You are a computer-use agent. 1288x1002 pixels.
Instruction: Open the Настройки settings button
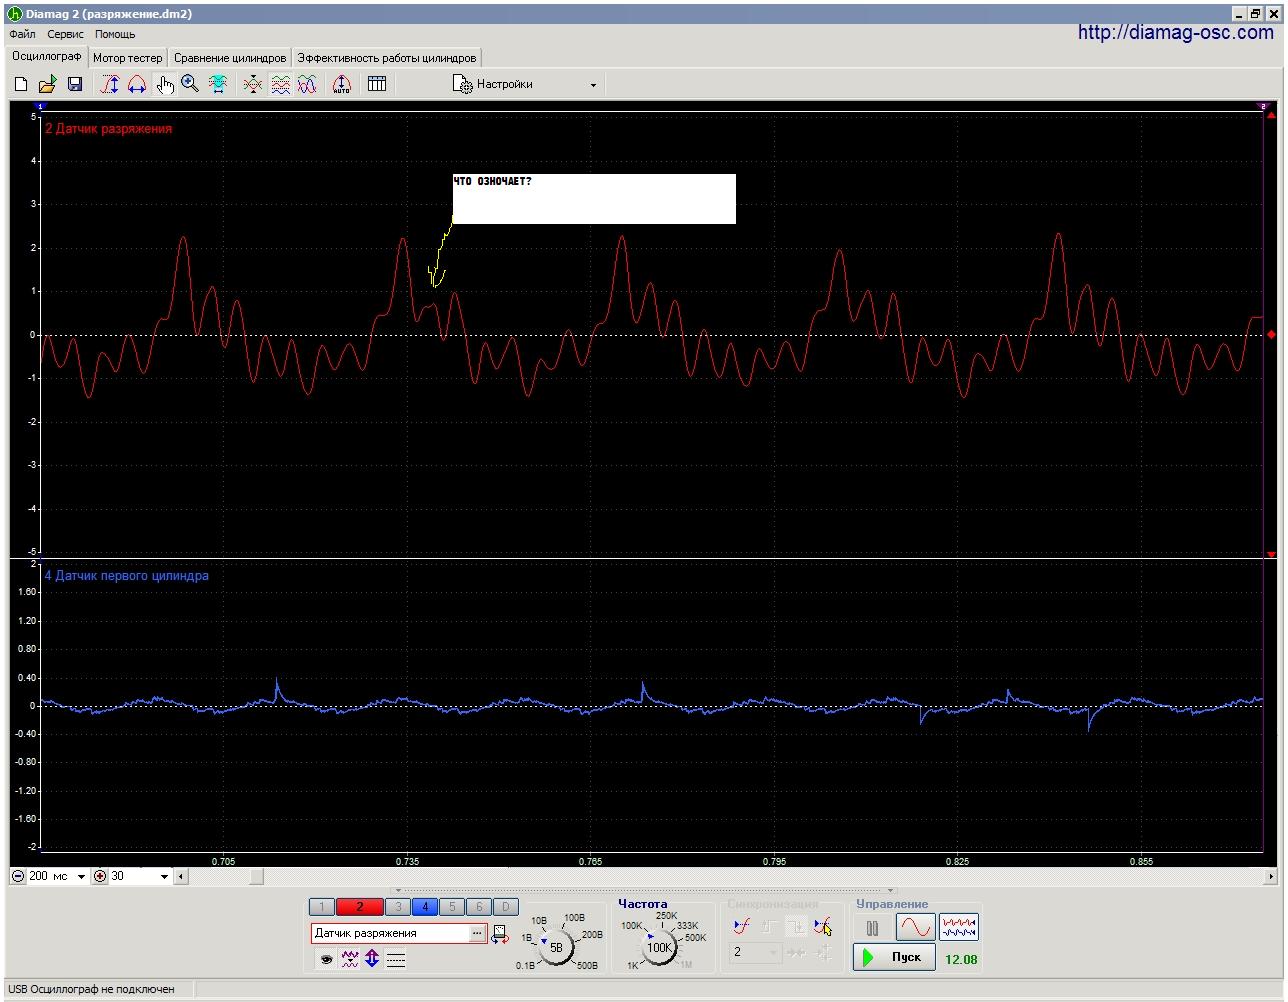(493, 85)
